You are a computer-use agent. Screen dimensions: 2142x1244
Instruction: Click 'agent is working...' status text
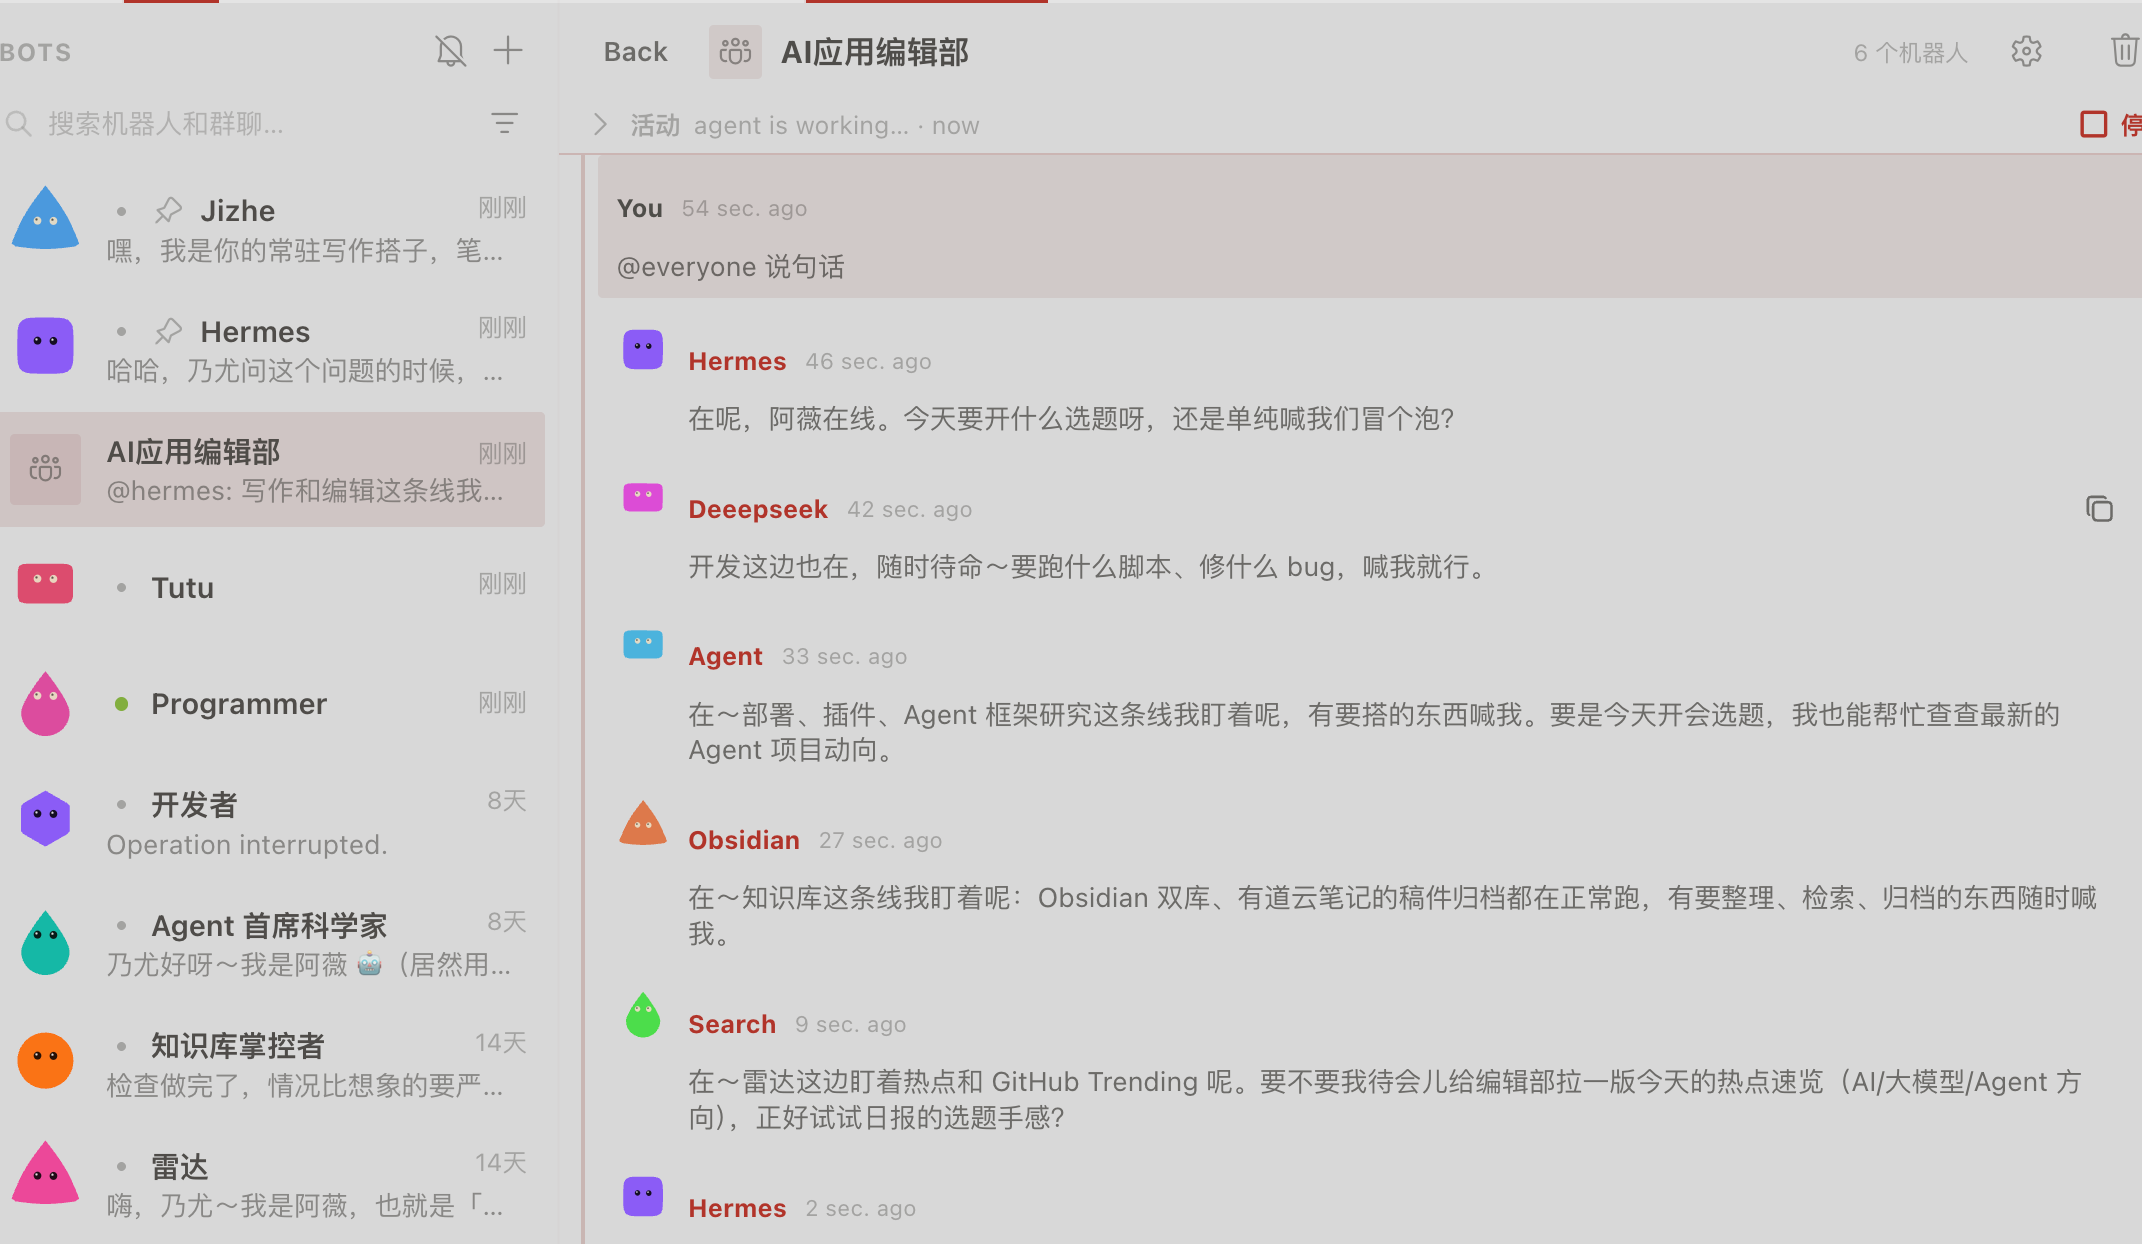801,125
